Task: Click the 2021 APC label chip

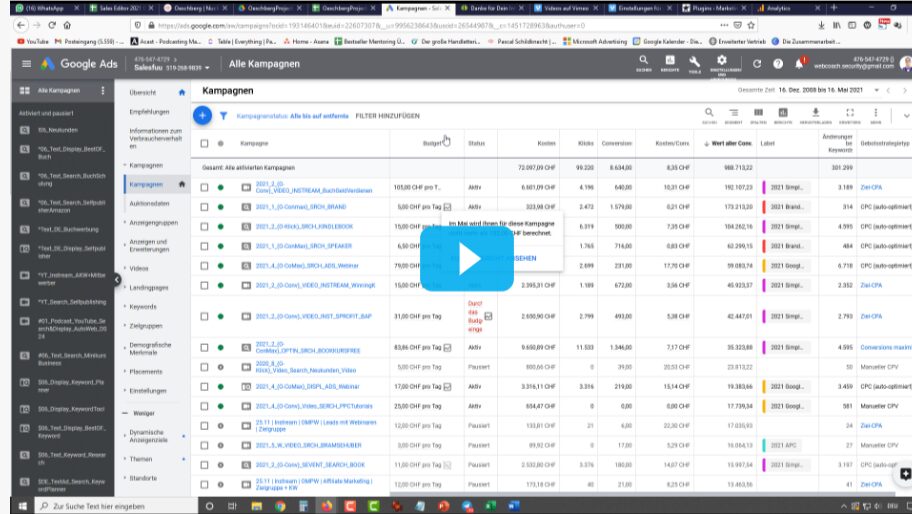Action: click(x=783, y=445)
